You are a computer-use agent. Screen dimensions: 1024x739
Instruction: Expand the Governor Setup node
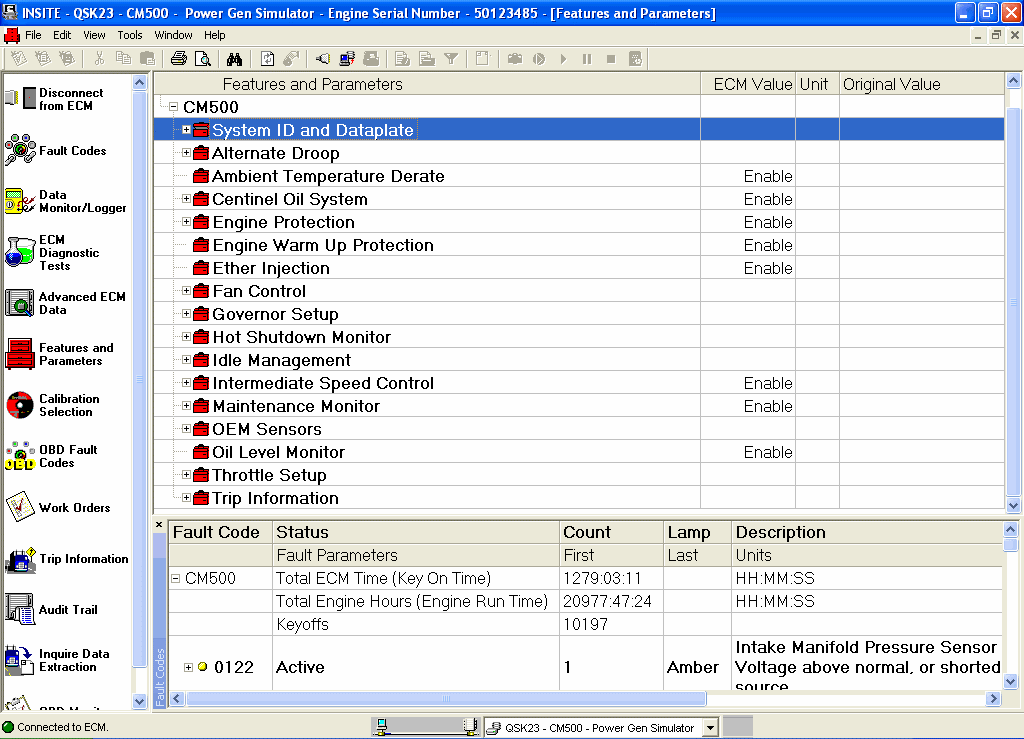(x=186, y=314)
